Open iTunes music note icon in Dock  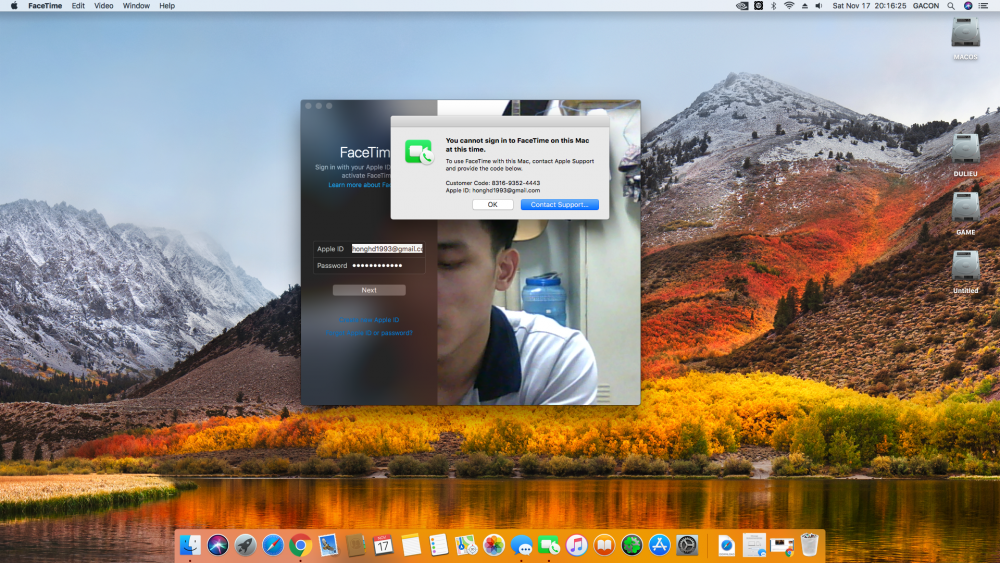click(577, 545)
